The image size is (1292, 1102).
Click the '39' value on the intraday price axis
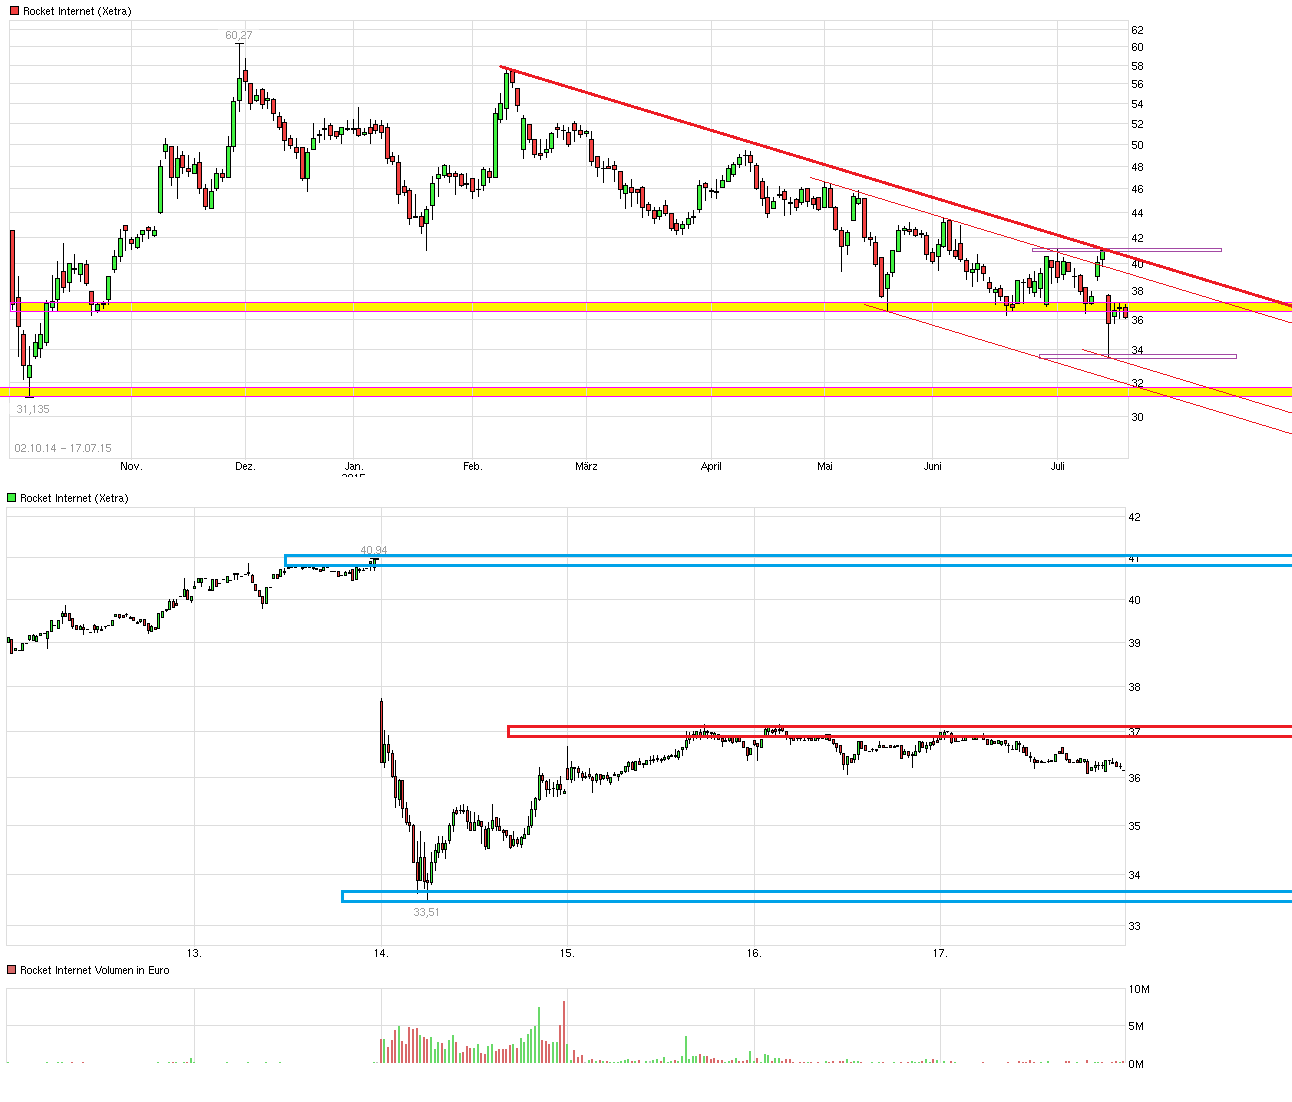click(x=1134, y=643)
